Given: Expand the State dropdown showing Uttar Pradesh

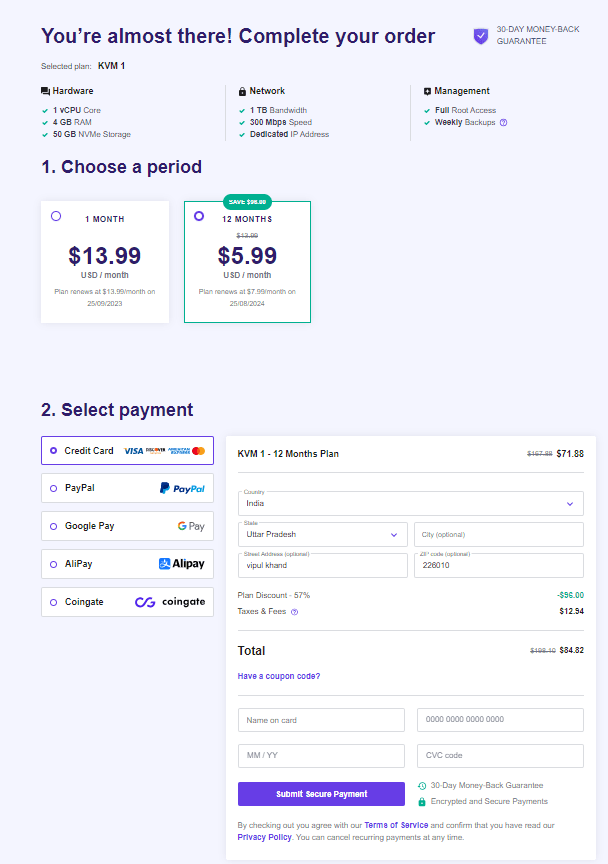Looking at the screenshot, I should click(x=322, y=534).
